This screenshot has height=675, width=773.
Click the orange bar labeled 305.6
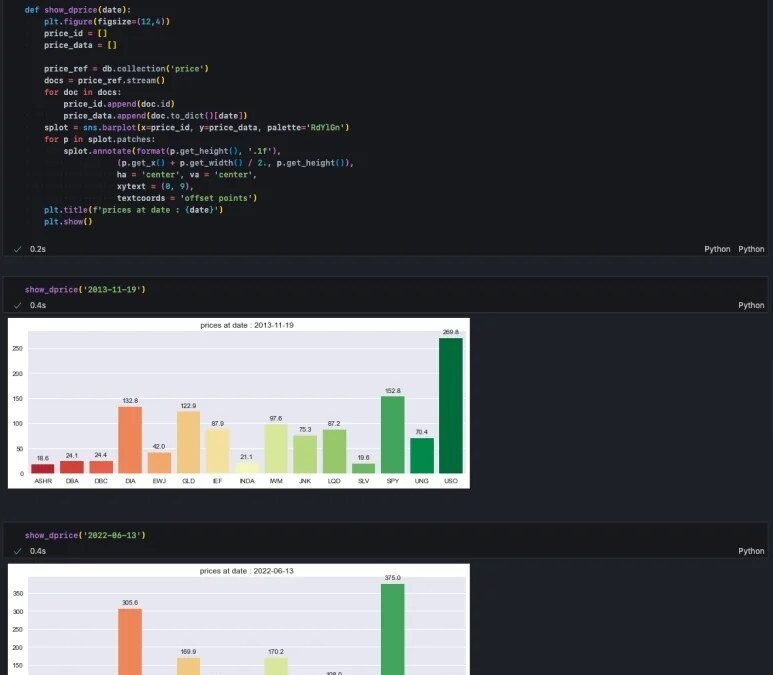130,642
